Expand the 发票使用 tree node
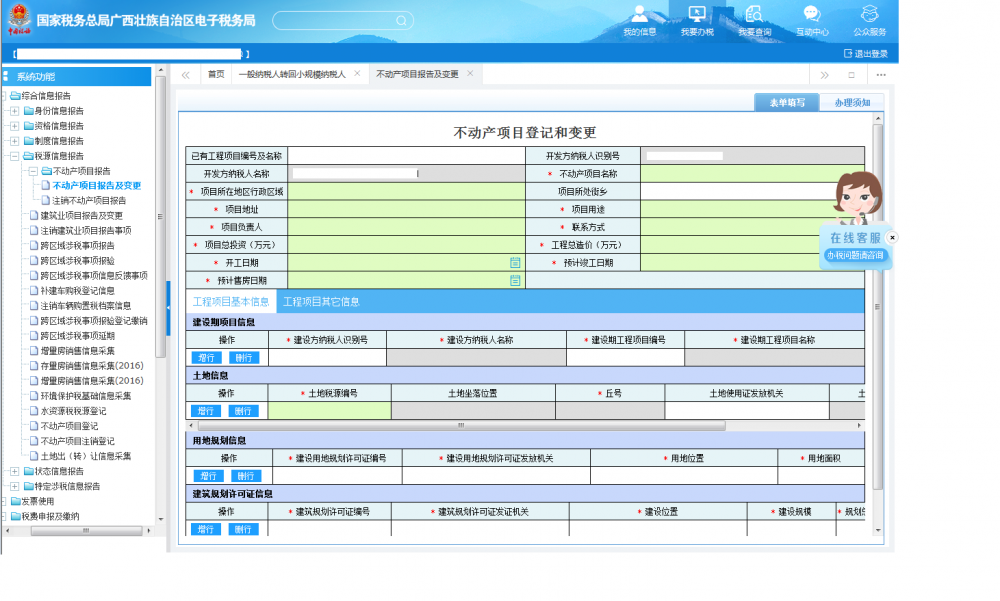The height and width of the screenshot is (601, 1000). pyautogui.click(x=5, y=501)
